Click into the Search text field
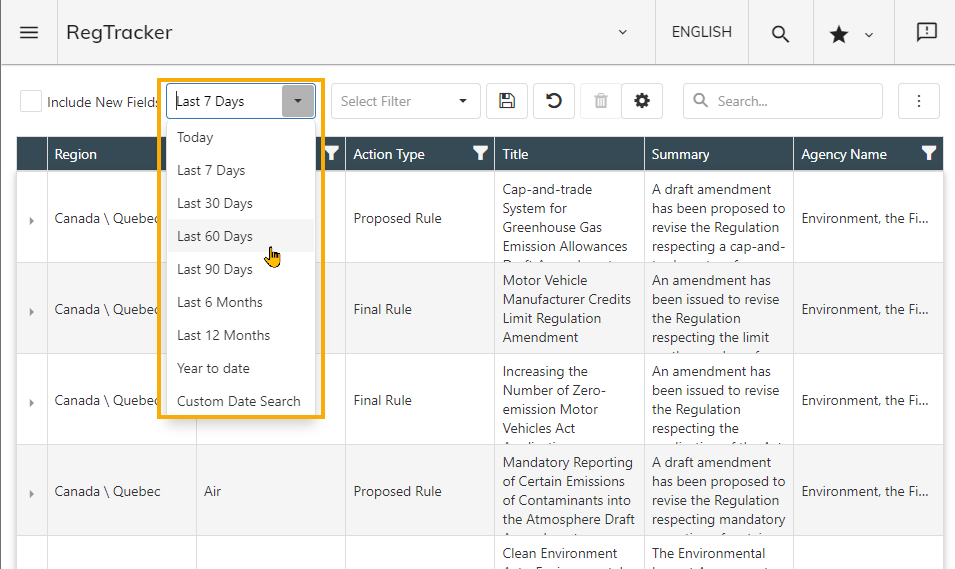955x569 pixels. pos(790,101)
